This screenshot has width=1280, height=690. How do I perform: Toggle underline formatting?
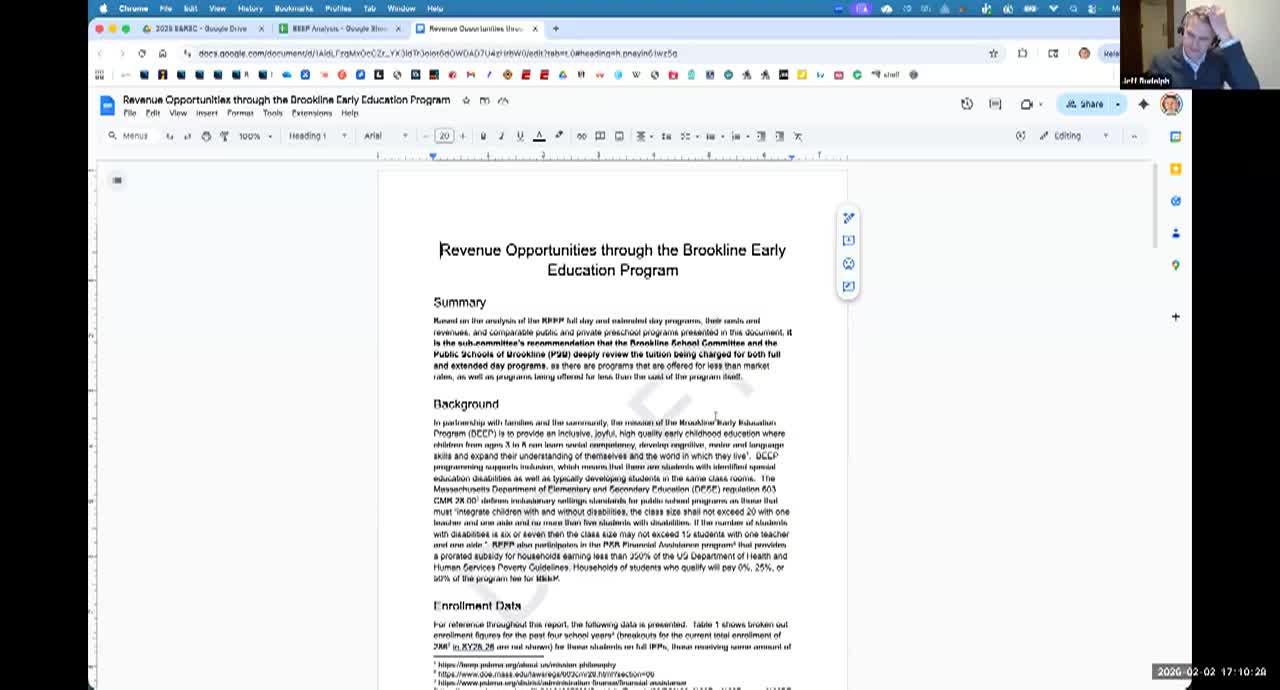pos(520,136)
